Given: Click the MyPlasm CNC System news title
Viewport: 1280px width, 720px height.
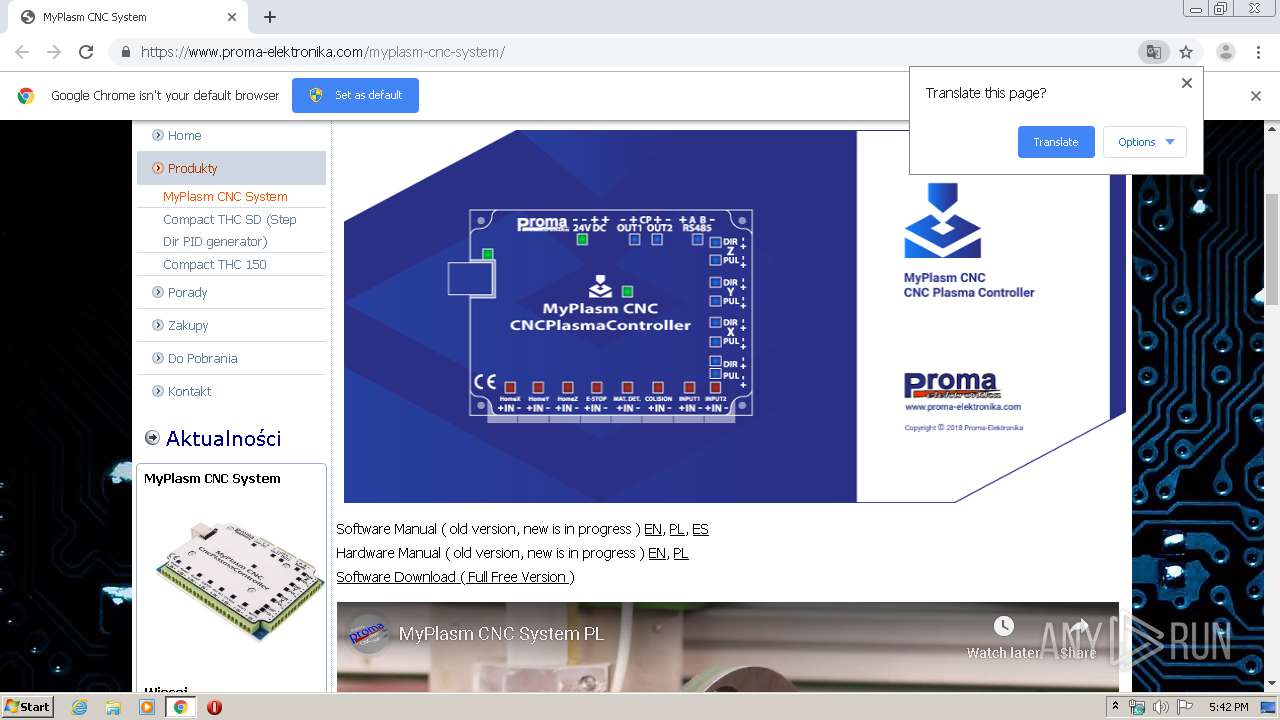Looking at the screenshot, I should pyautogui.click(x=212, y=478).
